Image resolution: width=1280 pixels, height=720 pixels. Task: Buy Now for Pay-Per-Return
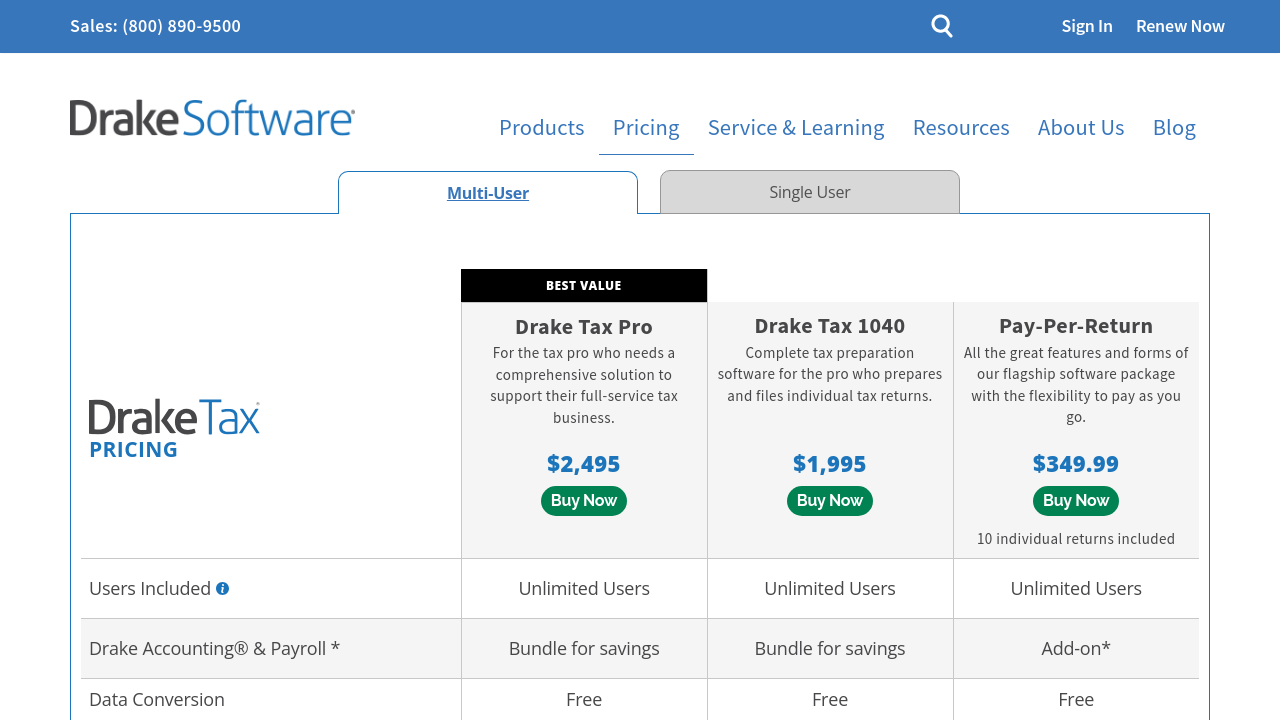coord(1076,501)
